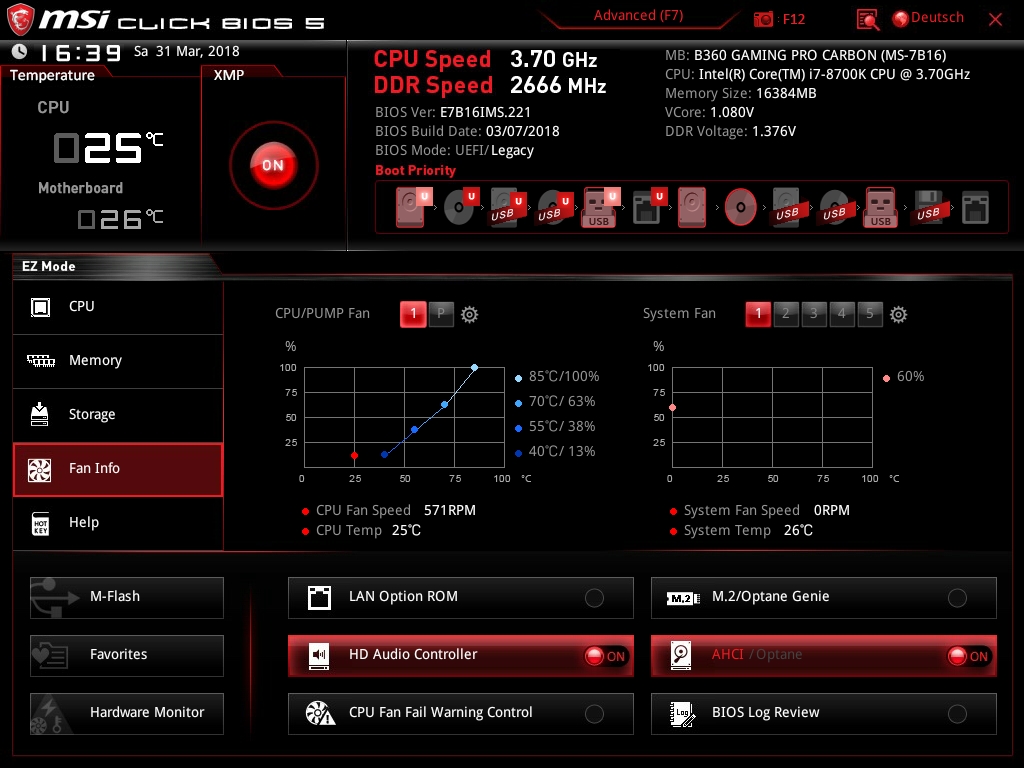
Task: Click the Temperature panel header
Action: coord(52,75)
